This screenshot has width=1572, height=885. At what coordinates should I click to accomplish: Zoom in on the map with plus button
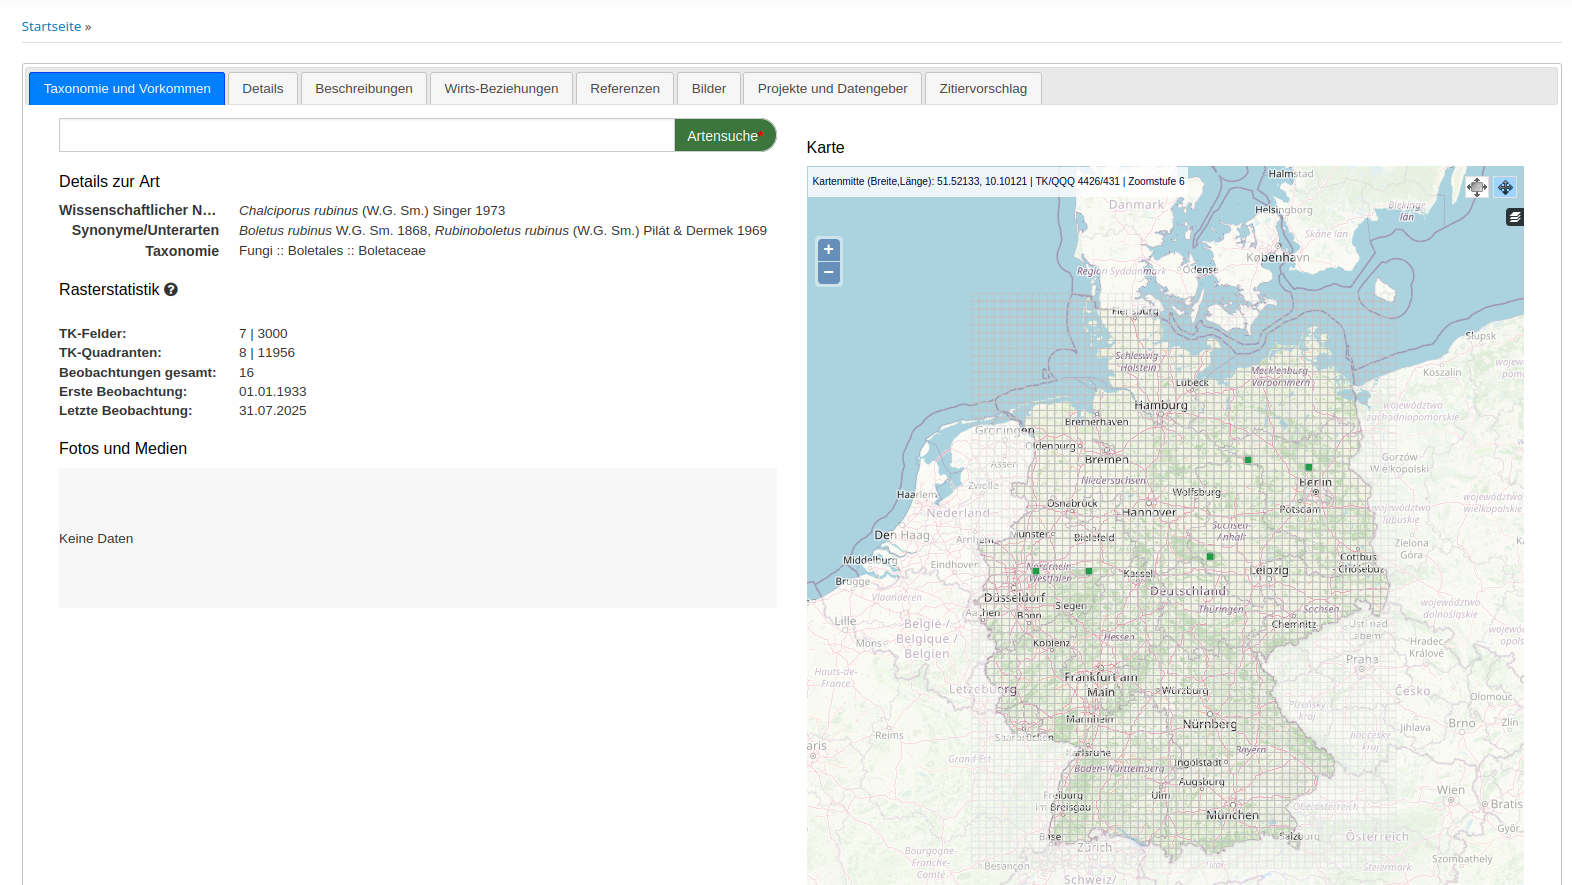click(x=828, y=250)
